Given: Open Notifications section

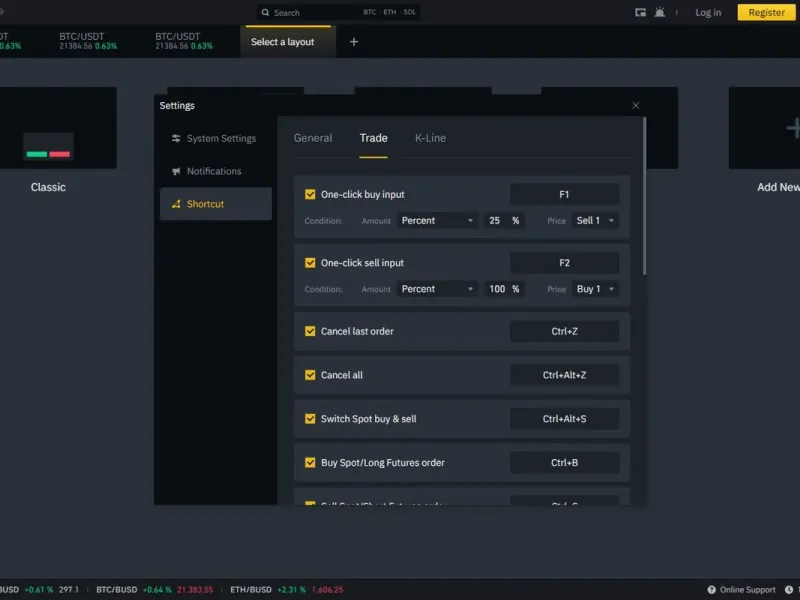Looking at the screenshot, I should pyautogui.click(x=216, y=171).
